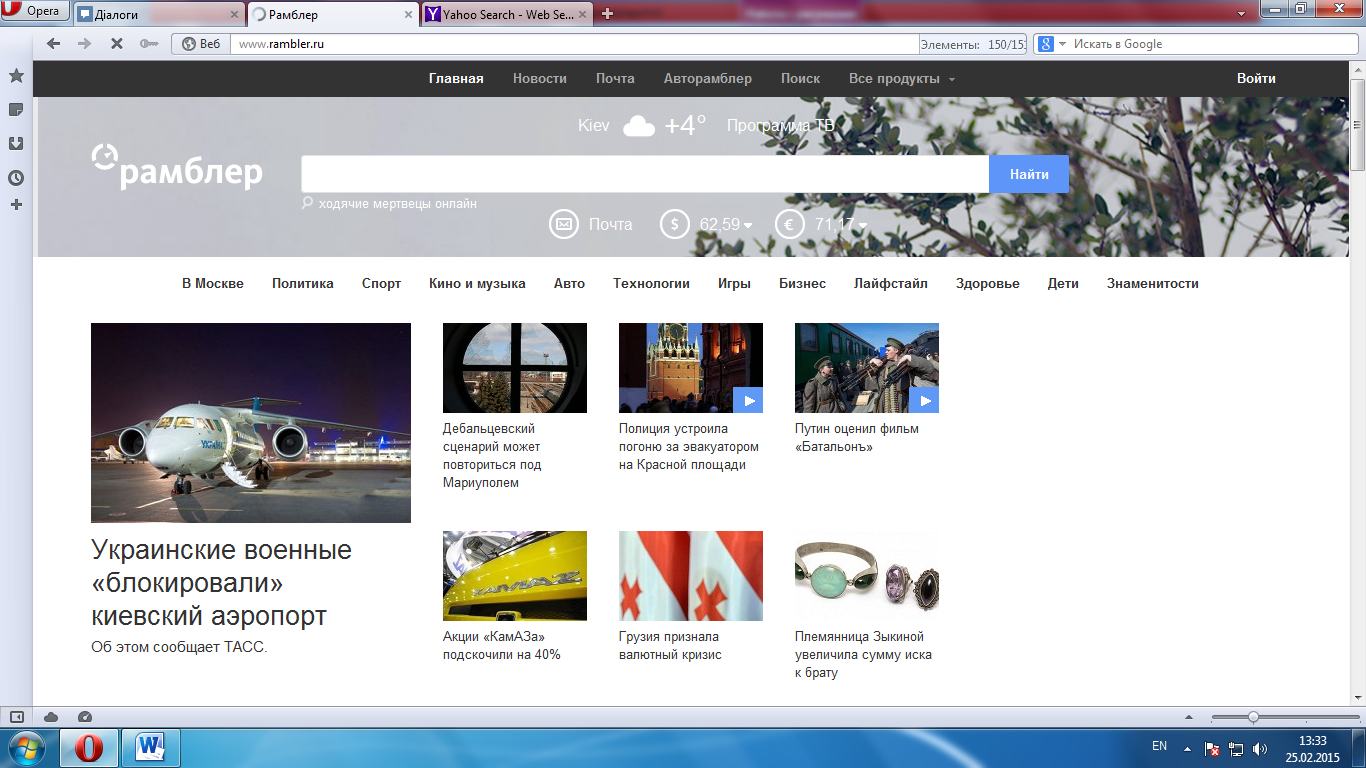Click the Rambler search input field
Image resolution: width=1366 pixels, height=768 pixels.
click(645, 174)
